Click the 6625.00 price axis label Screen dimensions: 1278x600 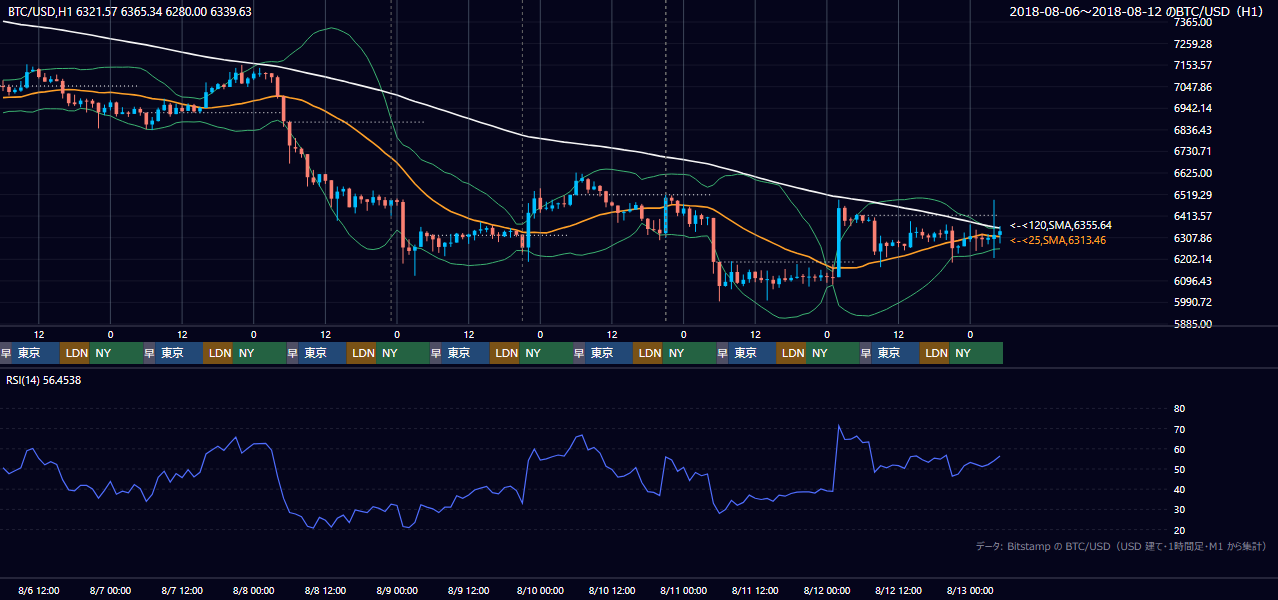click(1192, 173)
